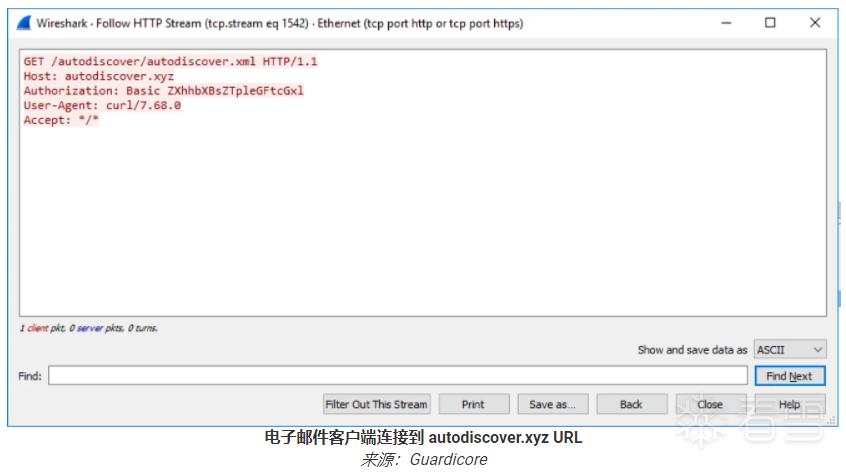
Task: Click Filter Out This Stream
Action: coord(377,404)
